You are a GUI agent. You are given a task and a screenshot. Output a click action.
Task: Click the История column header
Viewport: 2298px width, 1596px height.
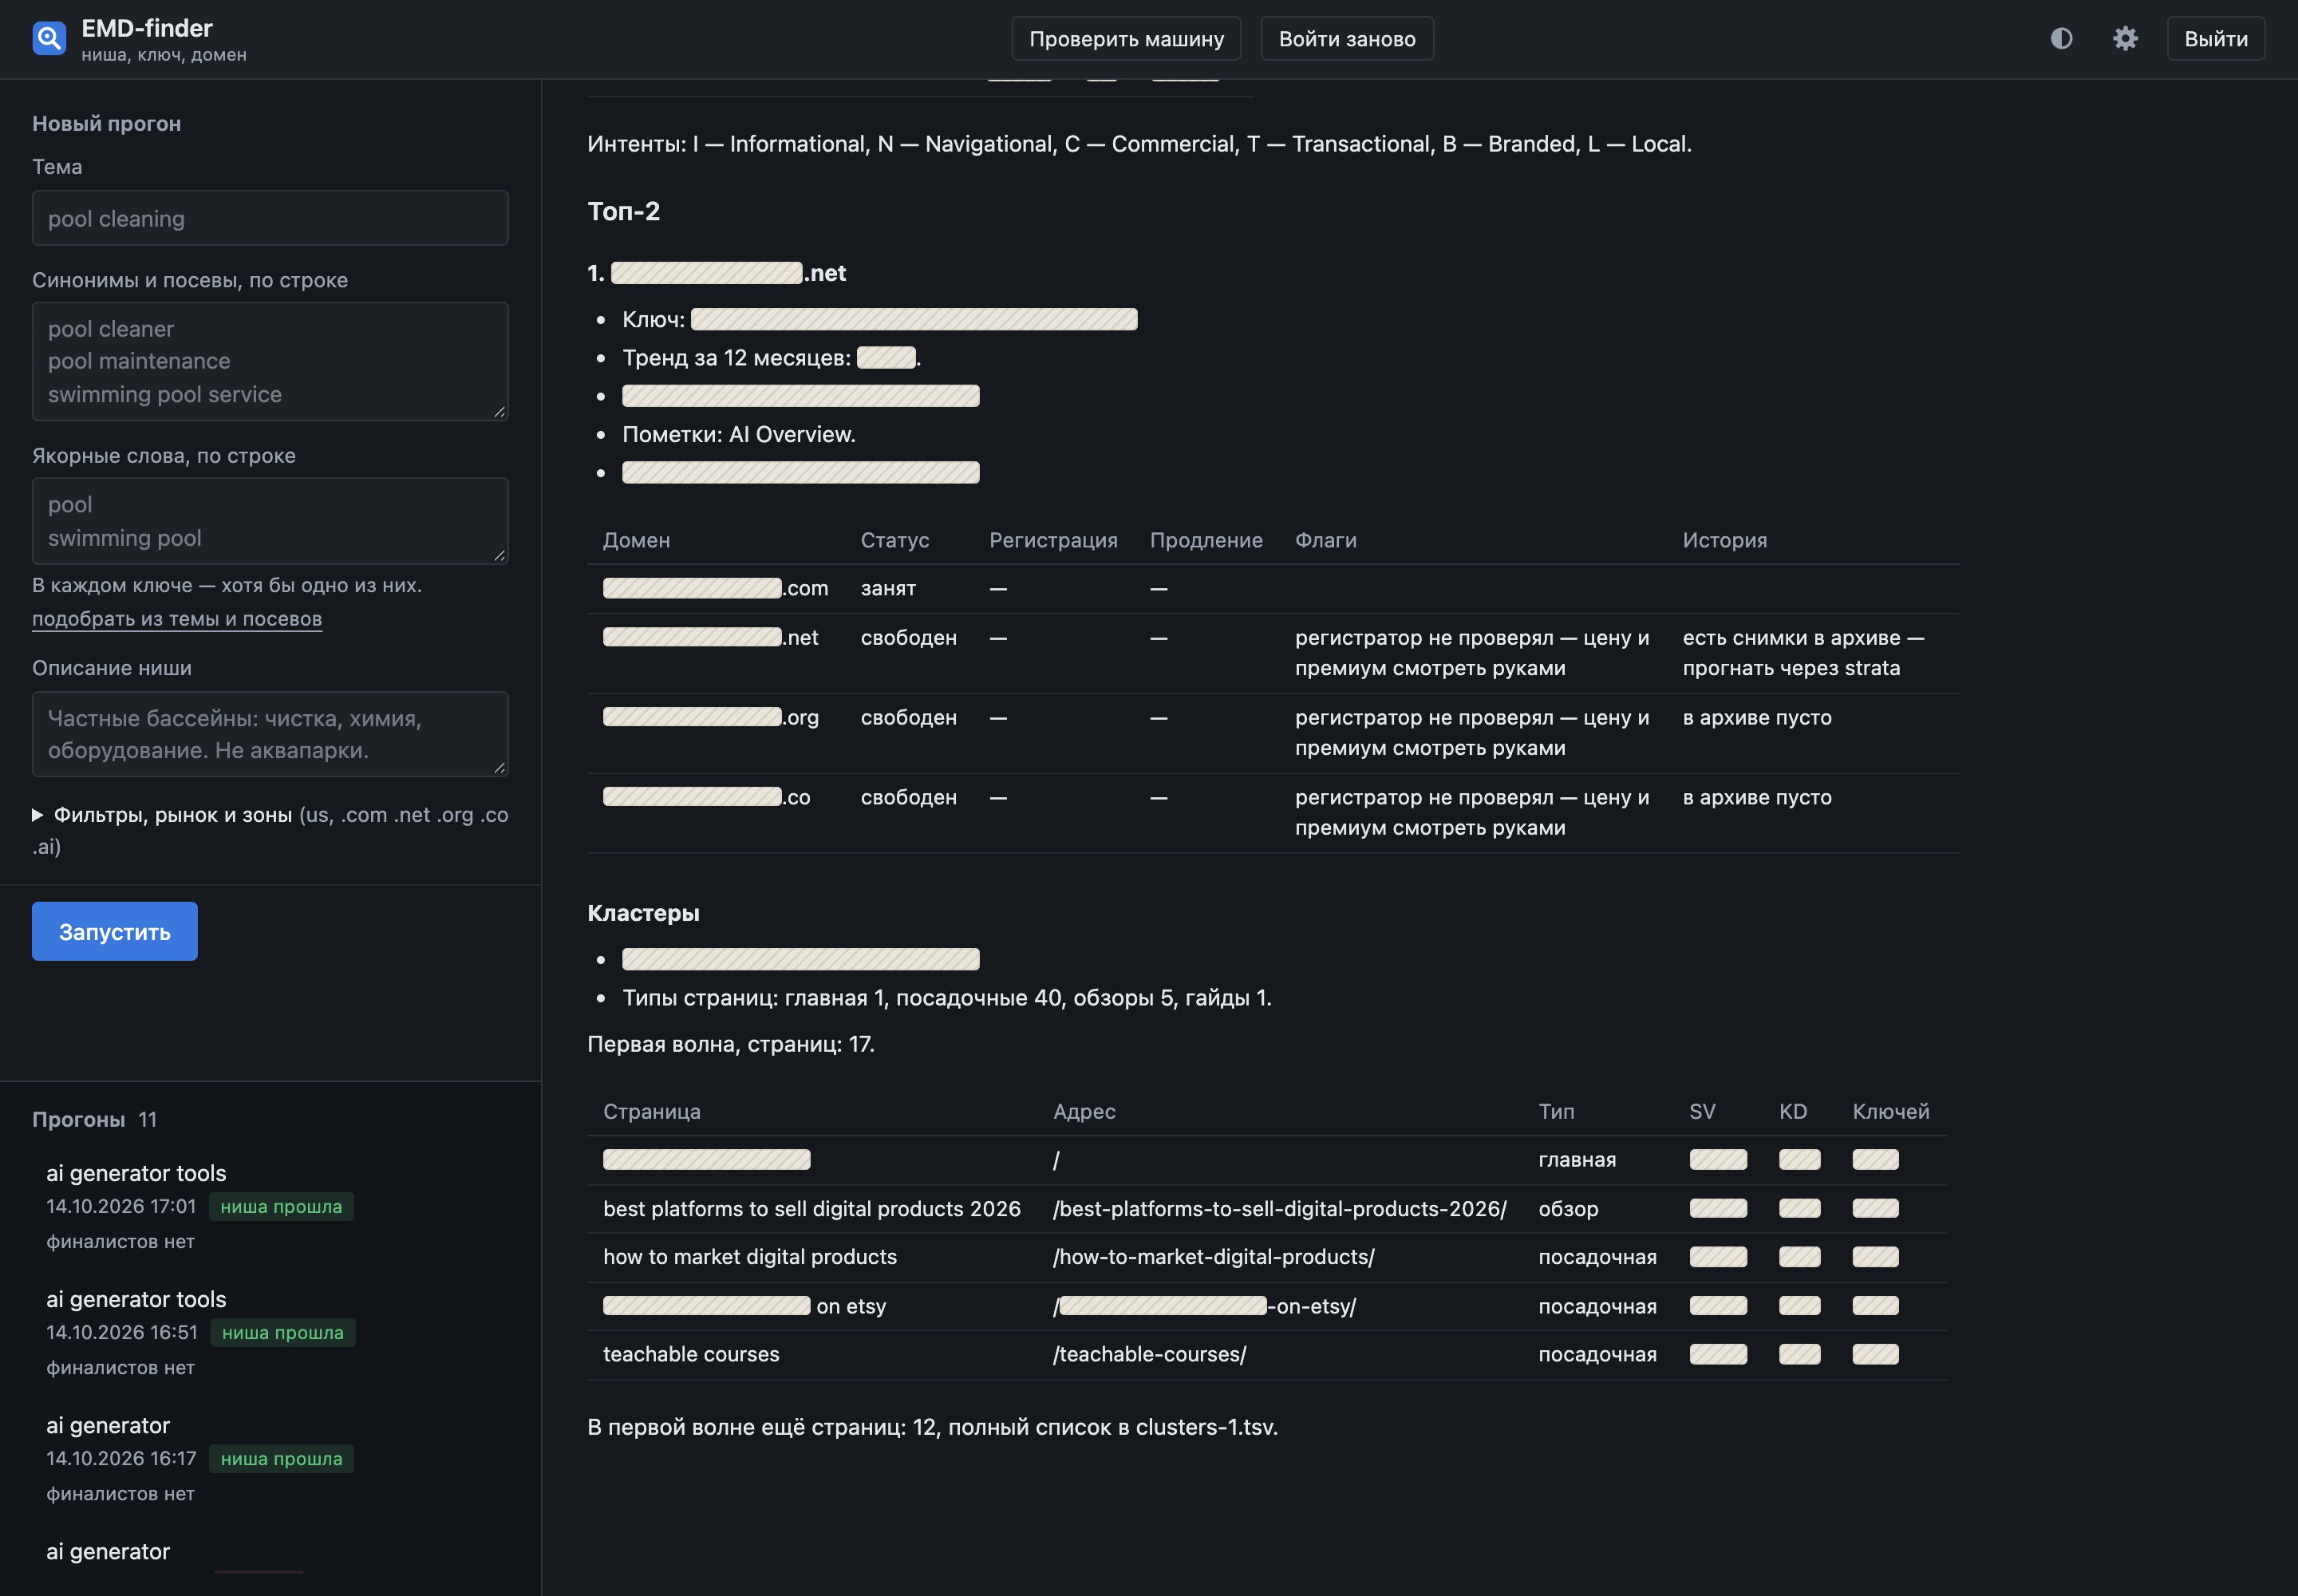click(x=1725, y=540)
